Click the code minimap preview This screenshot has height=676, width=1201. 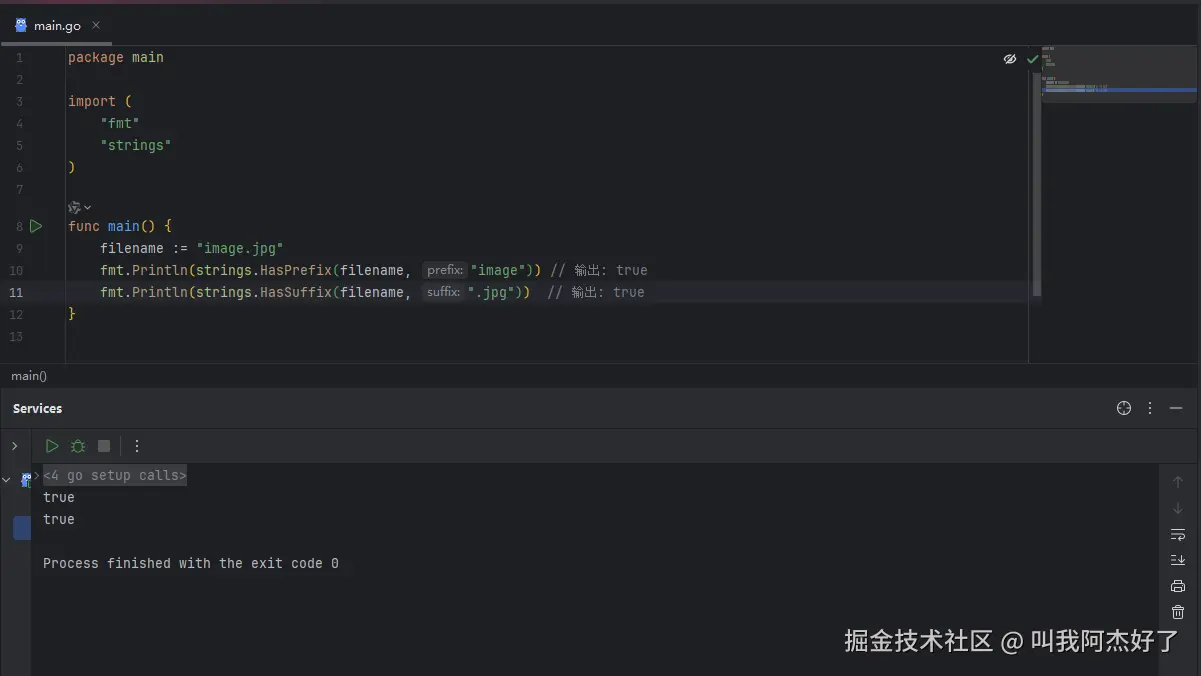pos(1118,75)
